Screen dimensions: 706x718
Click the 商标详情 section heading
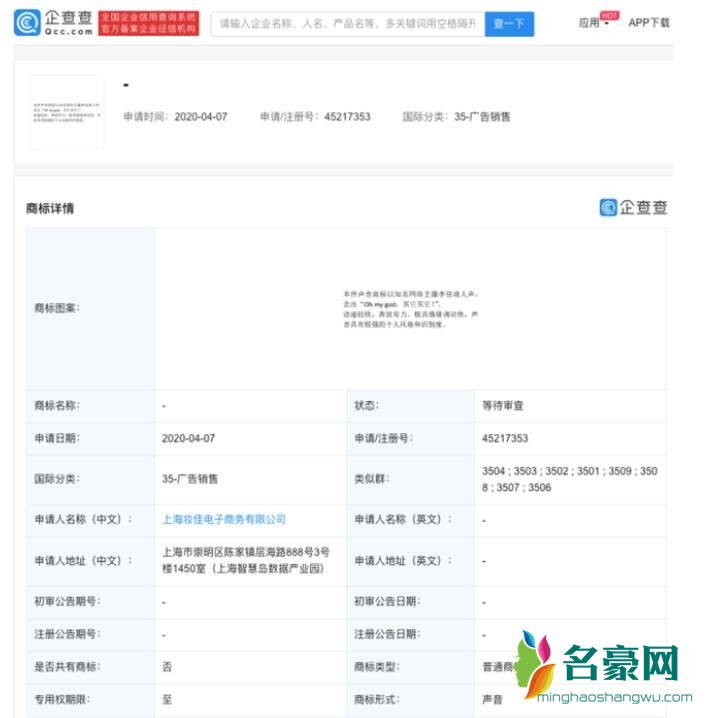pyautogui.click(x=50, y=208)
